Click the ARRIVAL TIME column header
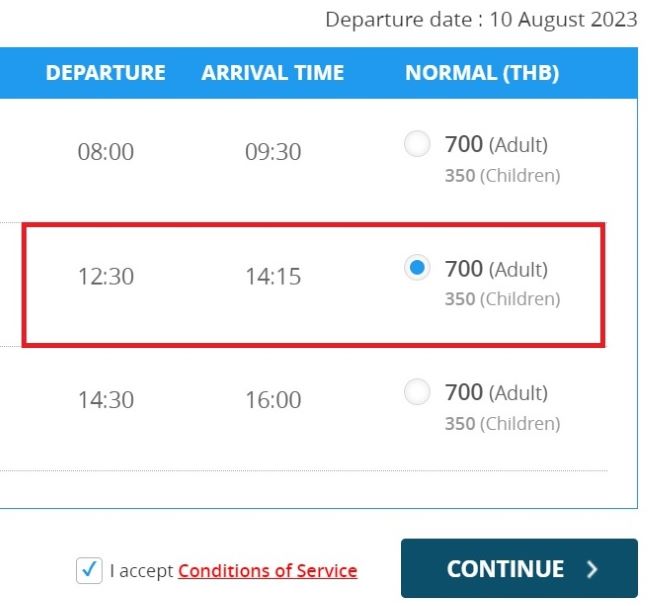 coord(273,73)
